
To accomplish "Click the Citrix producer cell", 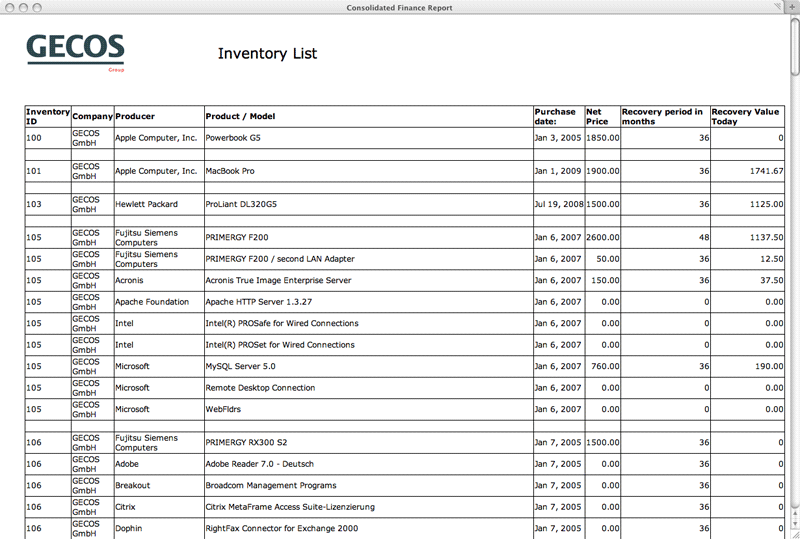I will pos(159,507).
